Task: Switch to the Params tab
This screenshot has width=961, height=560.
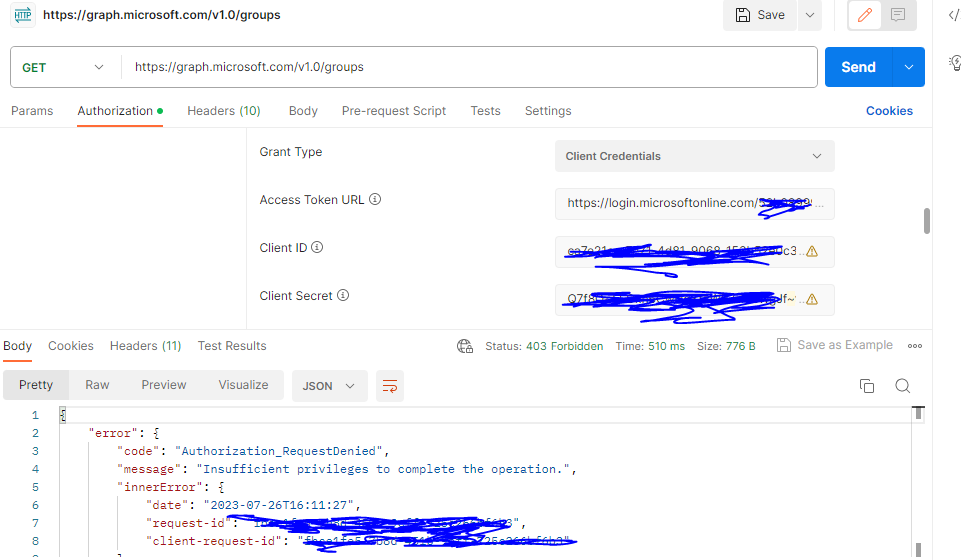Action: 32,111
